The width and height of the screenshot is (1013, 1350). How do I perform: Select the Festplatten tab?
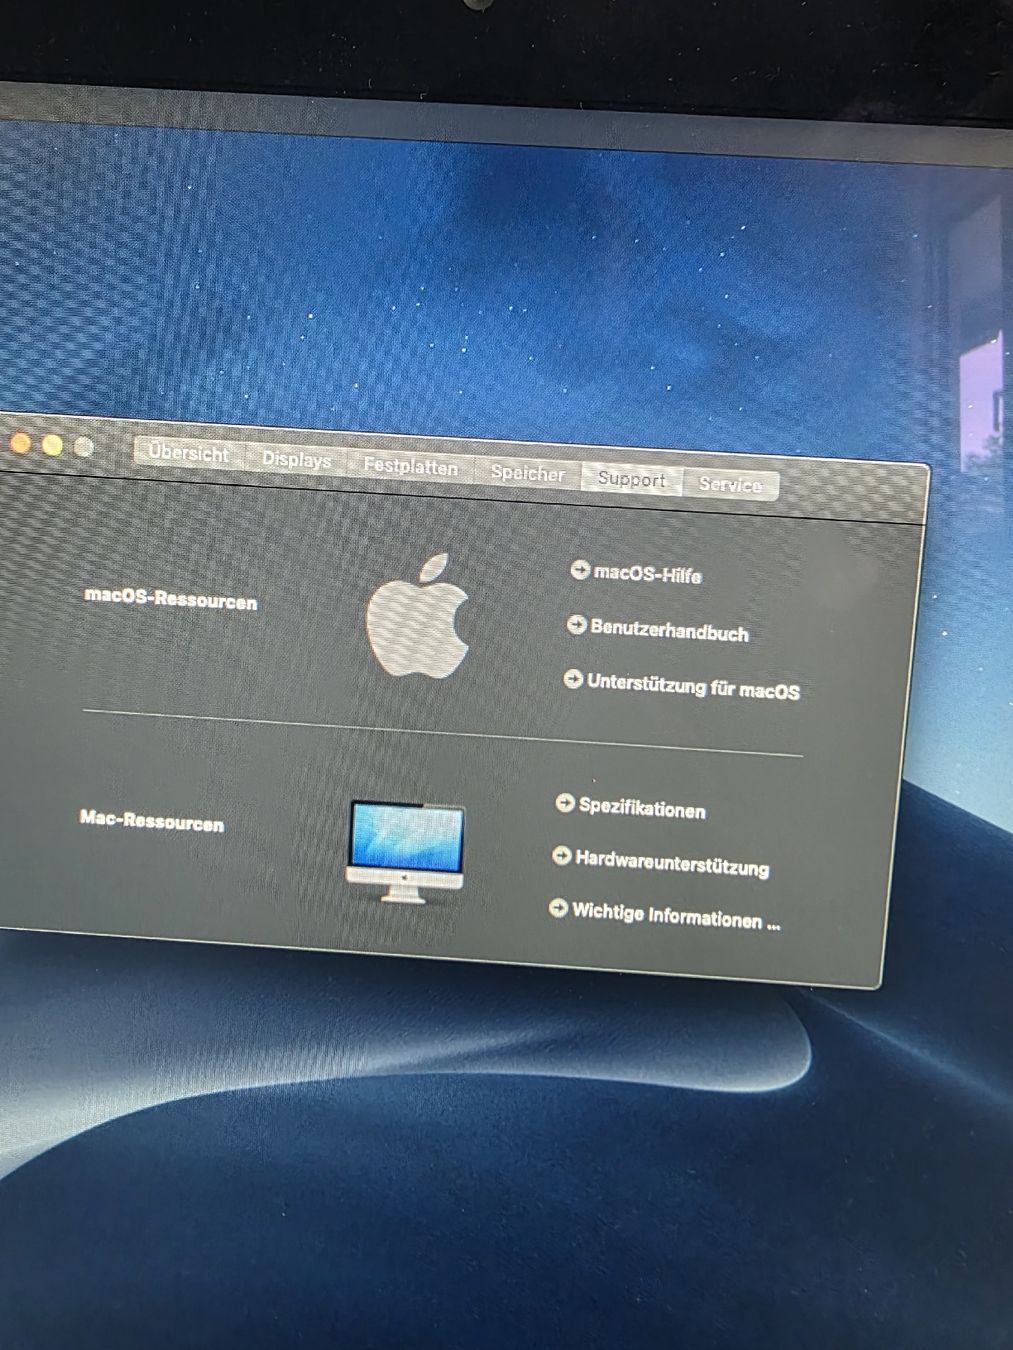411,467
